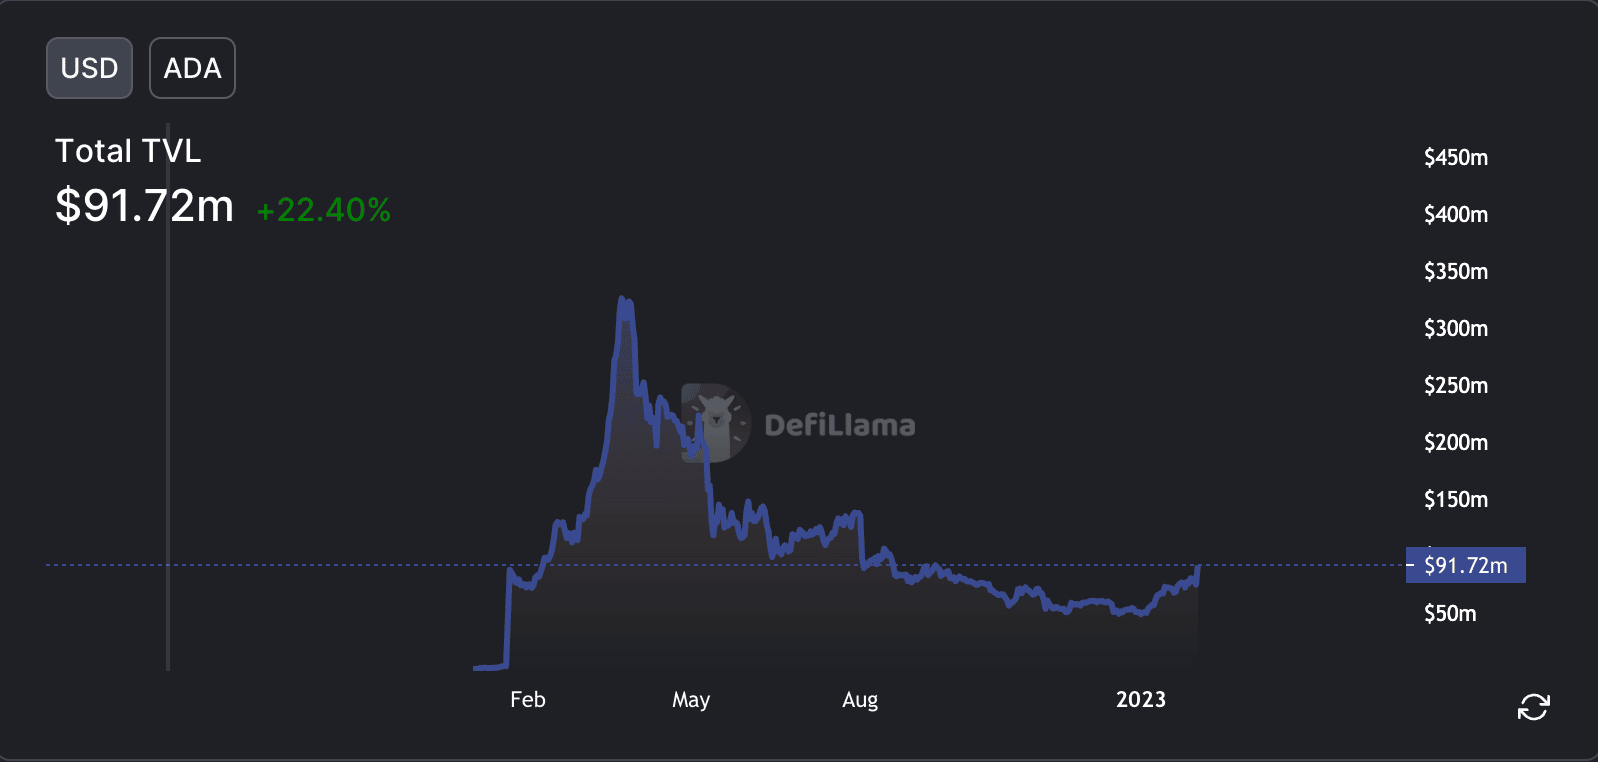
Task: Click the $450m y-axis label
Action: click(1456, 157)
